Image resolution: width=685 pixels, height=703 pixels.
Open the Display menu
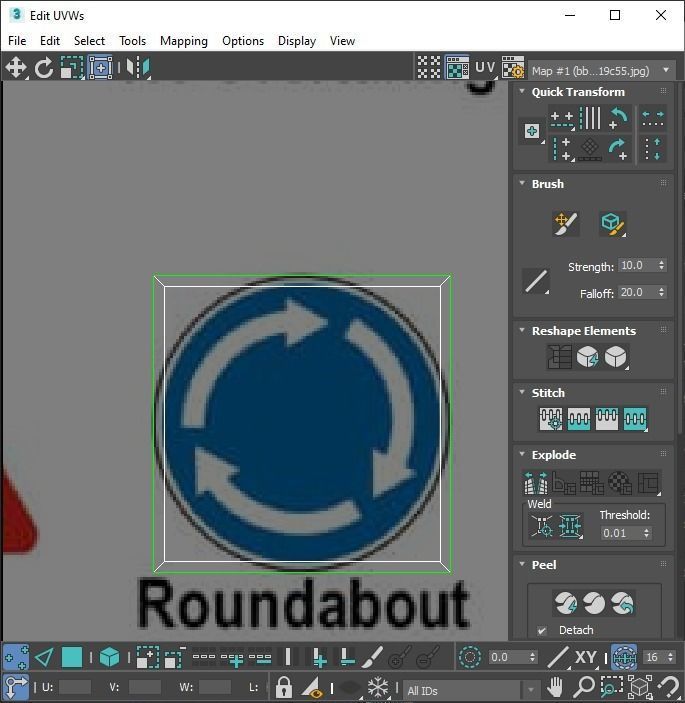pyautogui.click(x=297, y=41)
